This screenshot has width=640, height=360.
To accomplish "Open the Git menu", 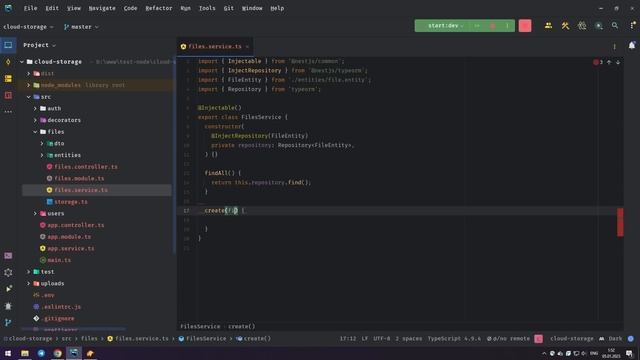I will click(229, 8).
